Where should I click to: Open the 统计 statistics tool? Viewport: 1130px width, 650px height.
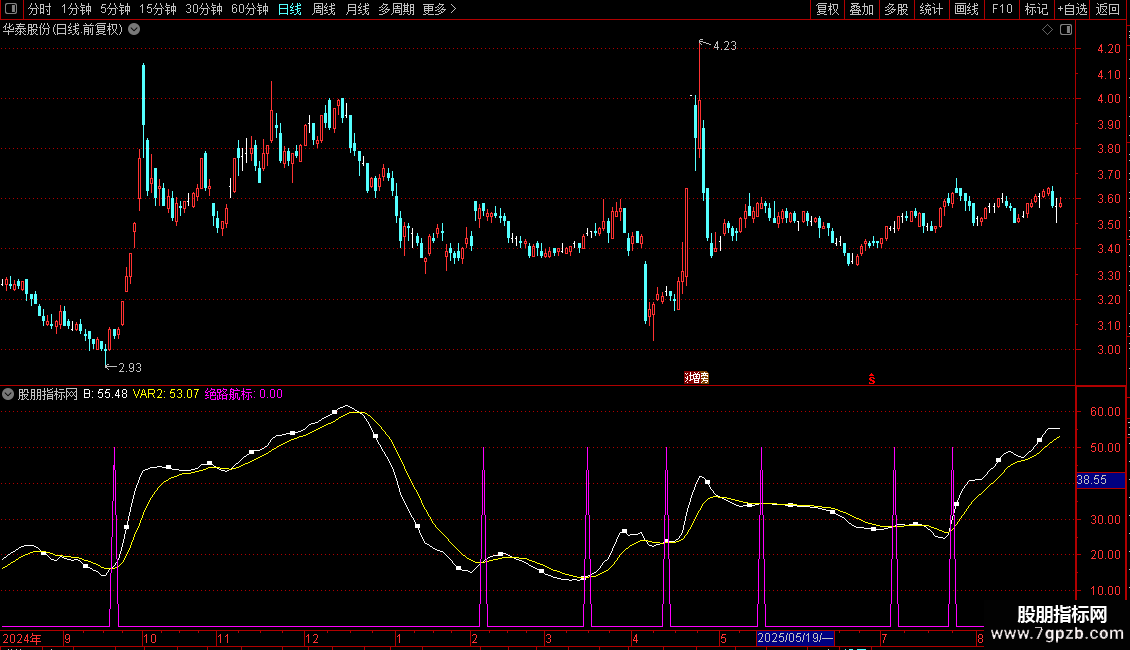931,9
